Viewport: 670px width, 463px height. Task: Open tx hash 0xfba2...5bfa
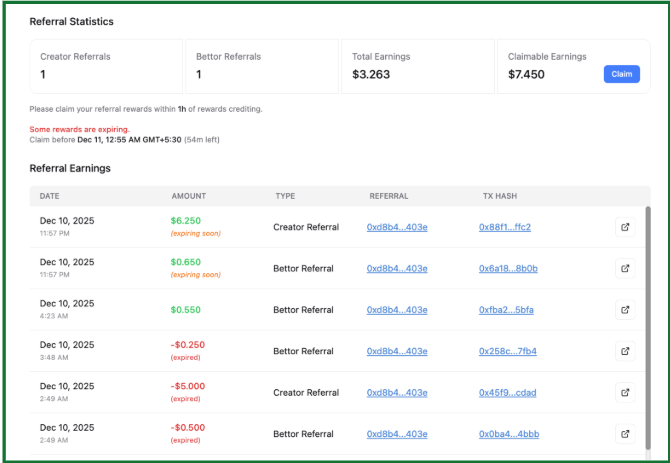click(x=506, y=310)
